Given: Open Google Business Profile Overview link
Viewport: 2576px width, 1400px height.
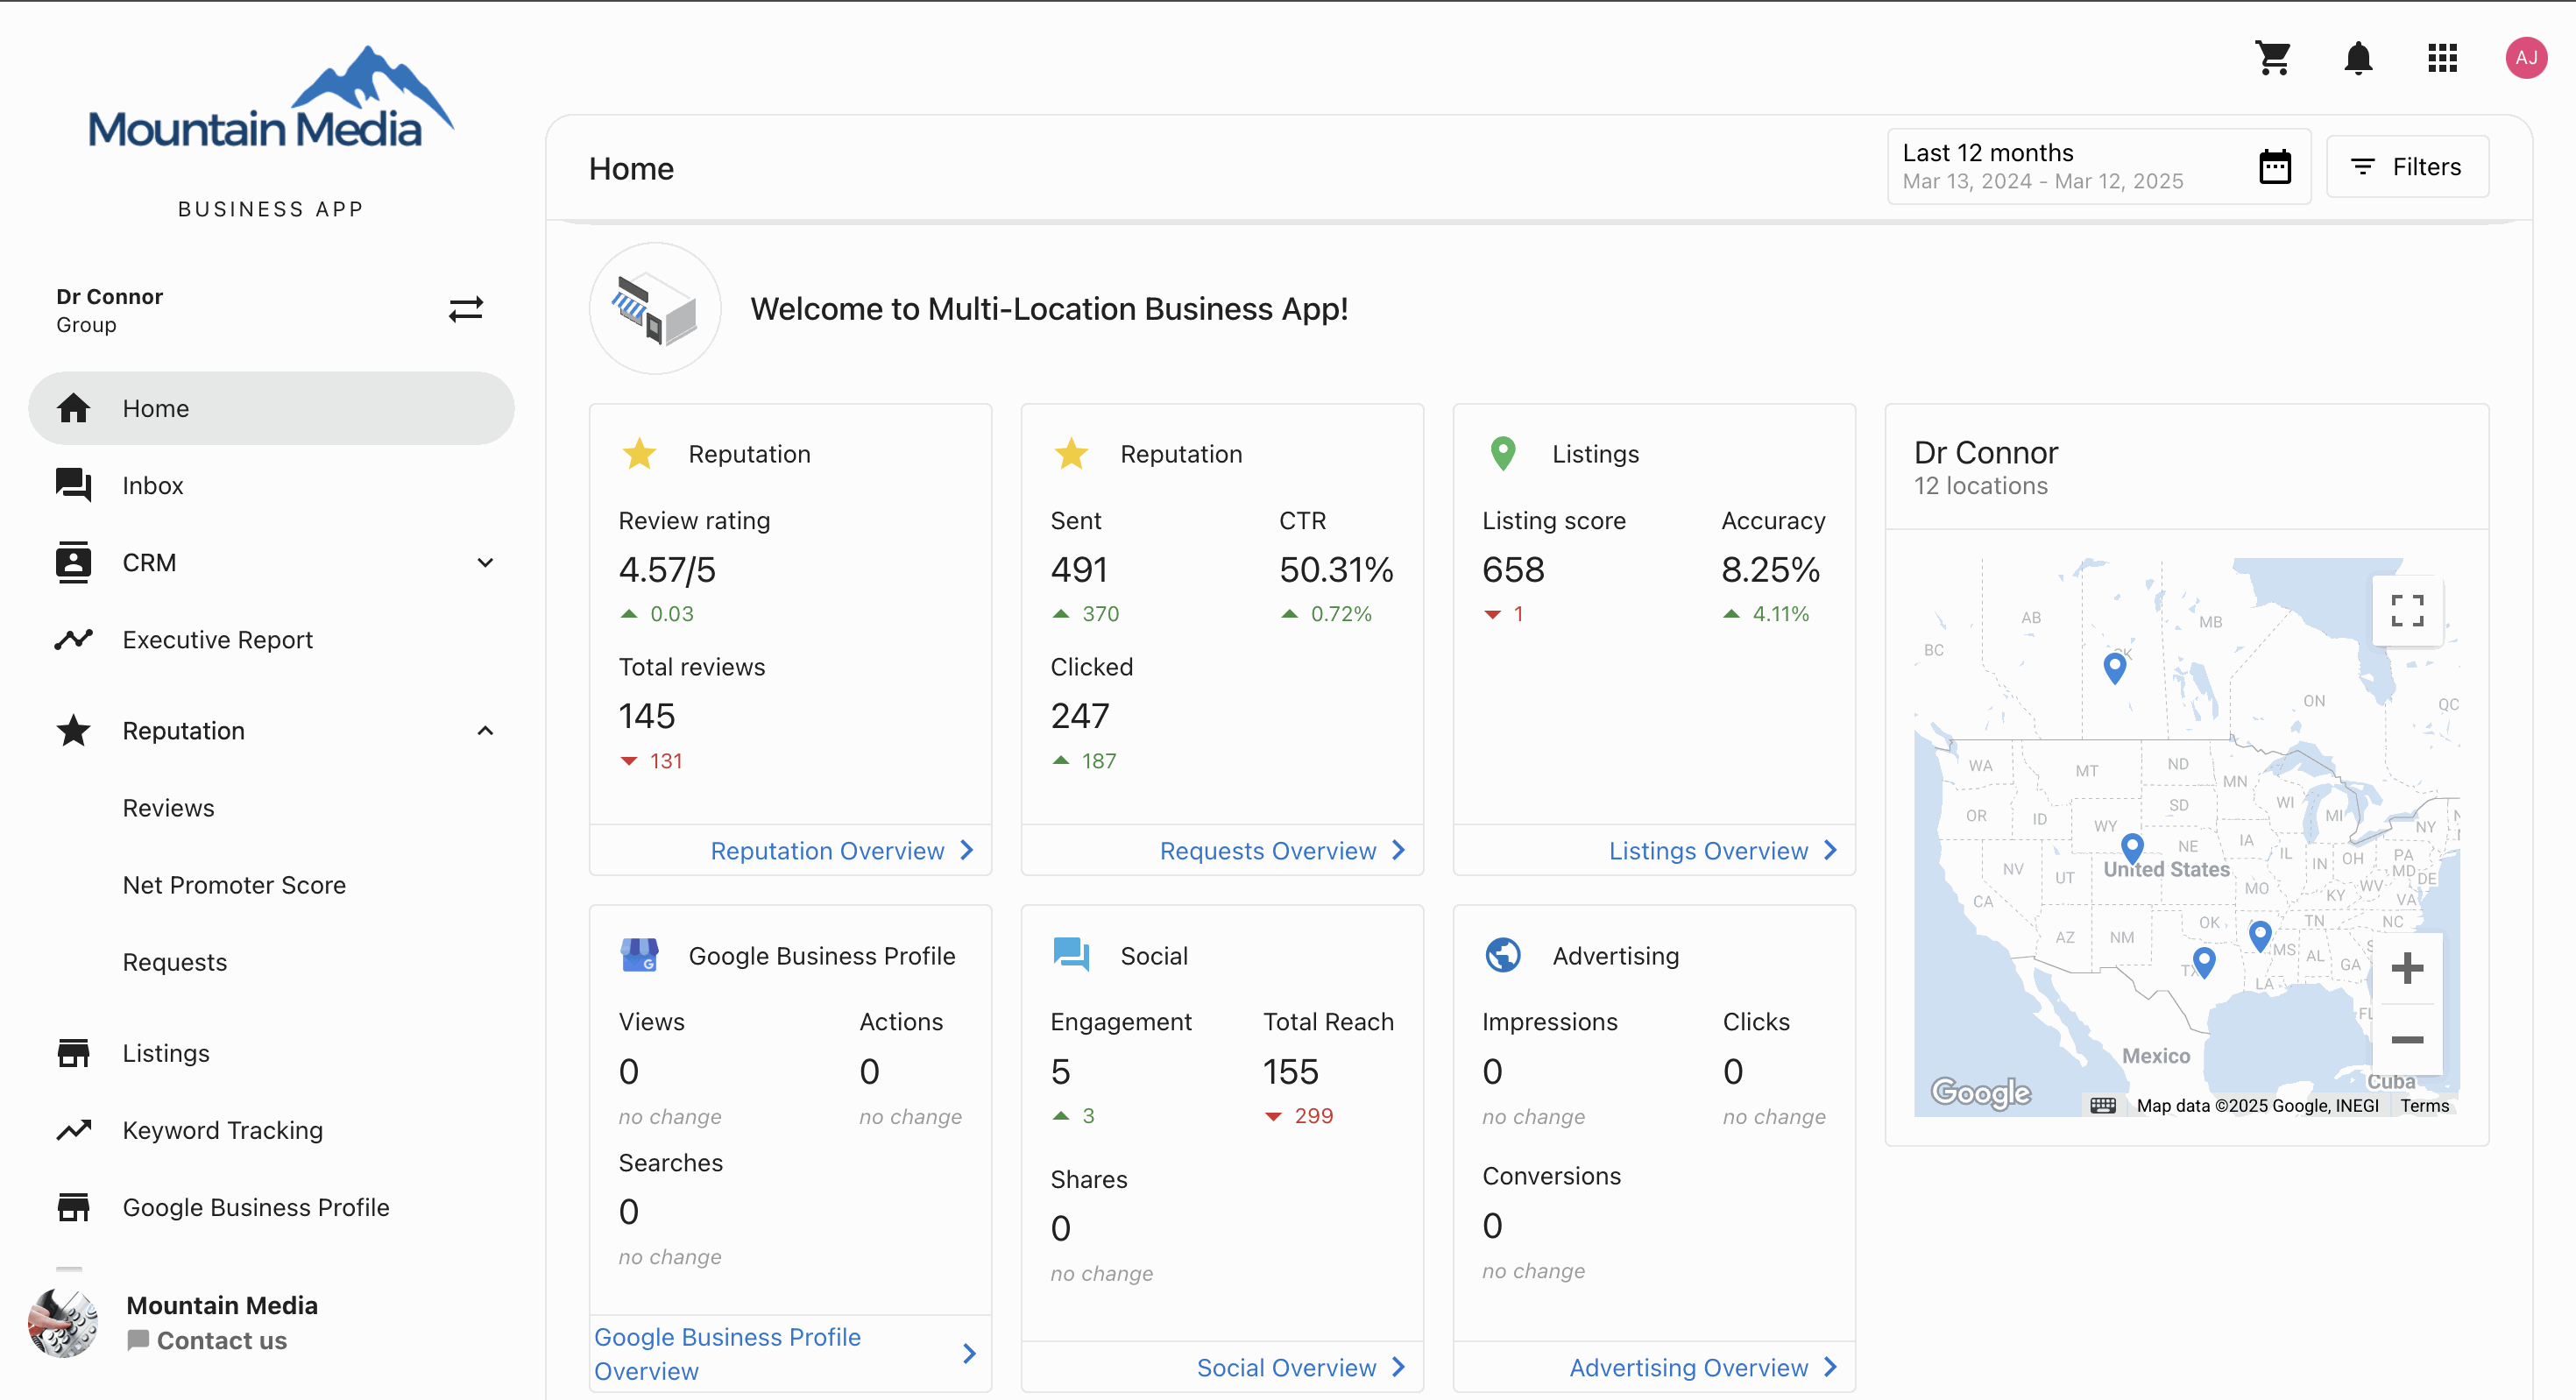Looking at the screenshot, I should click(727, 1353).
